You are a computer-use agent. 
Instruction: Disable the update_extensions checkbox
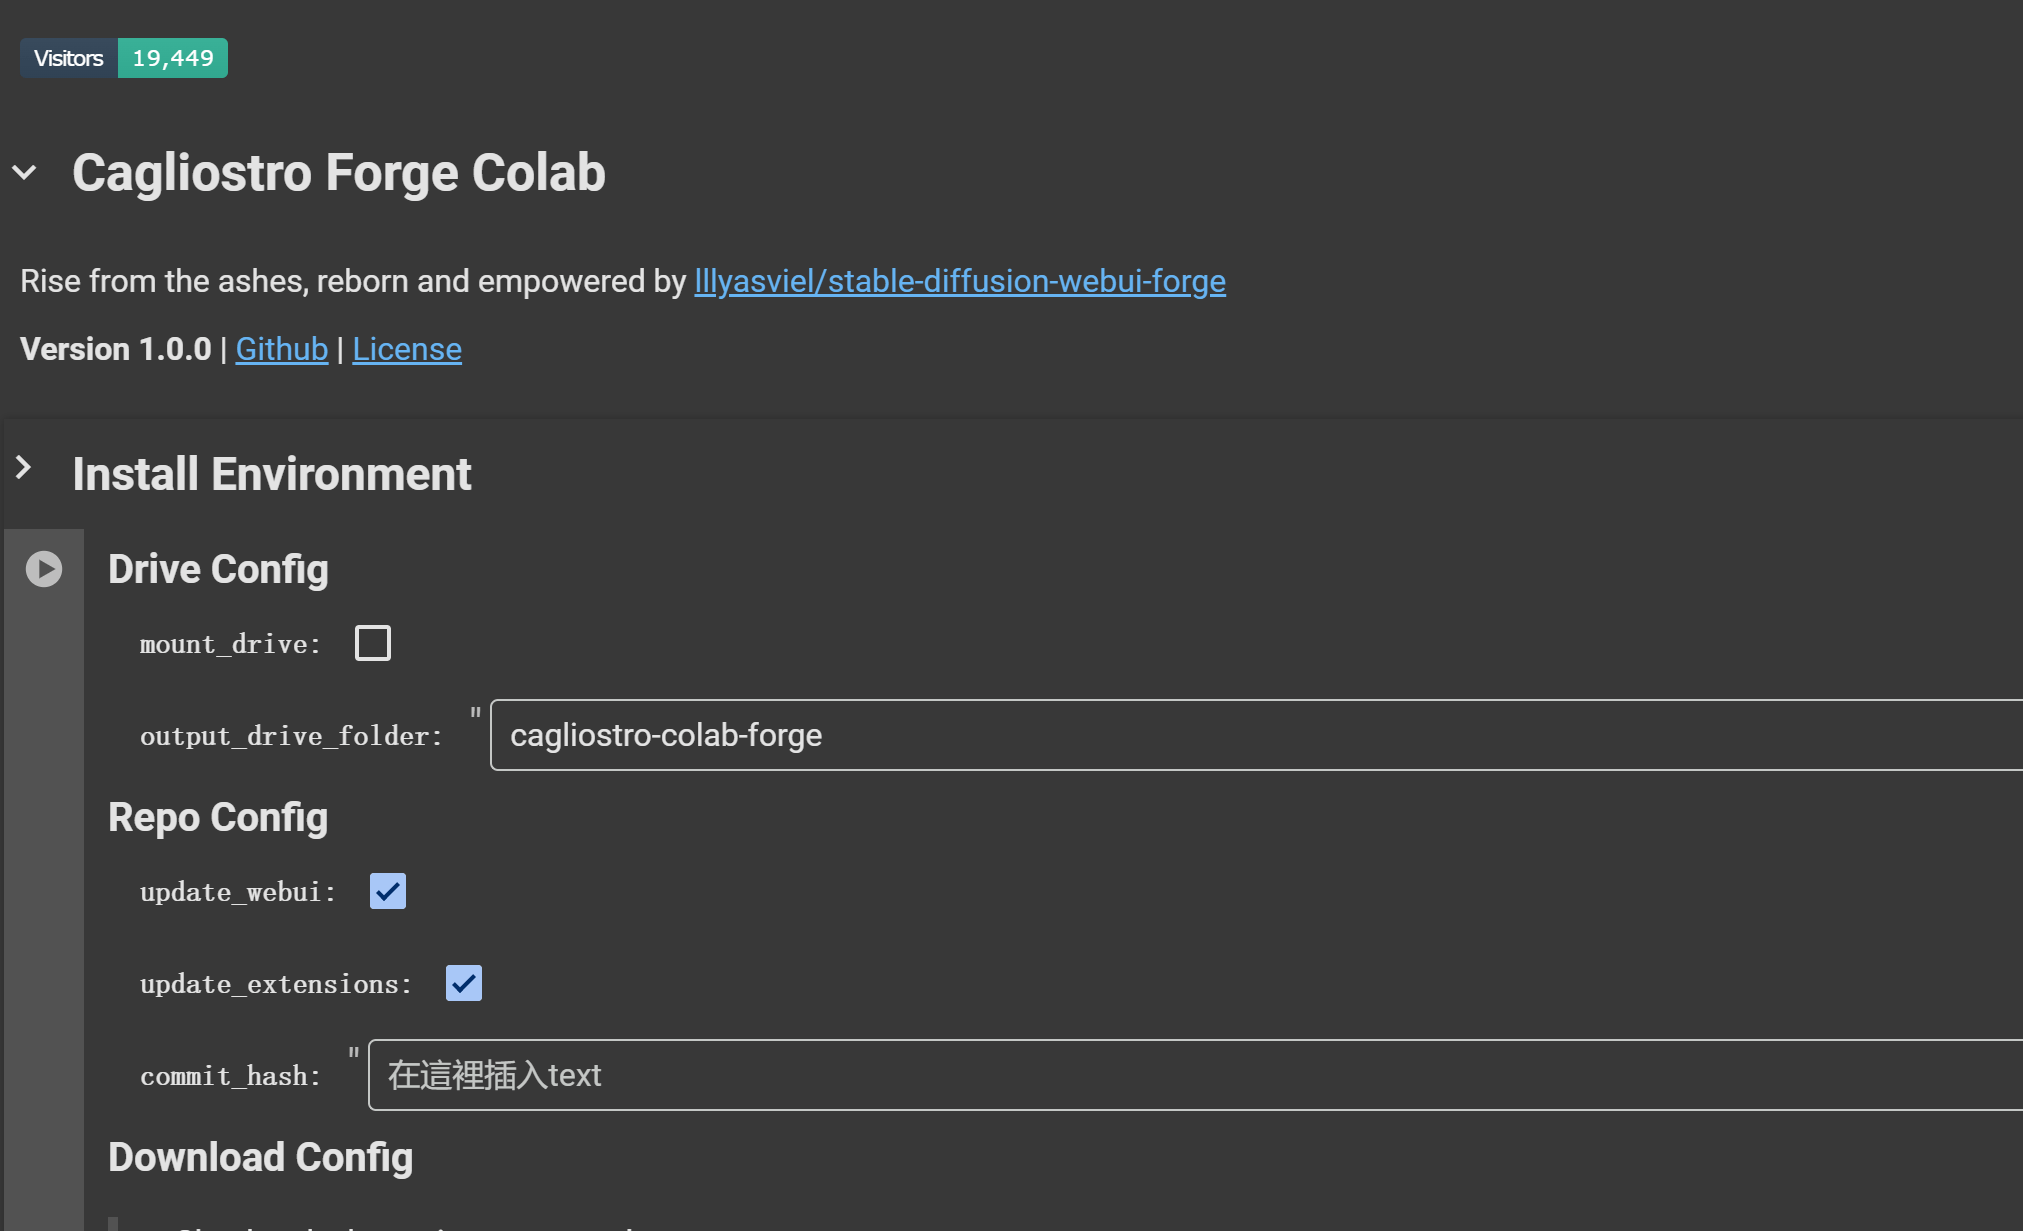tap(464, 983)
